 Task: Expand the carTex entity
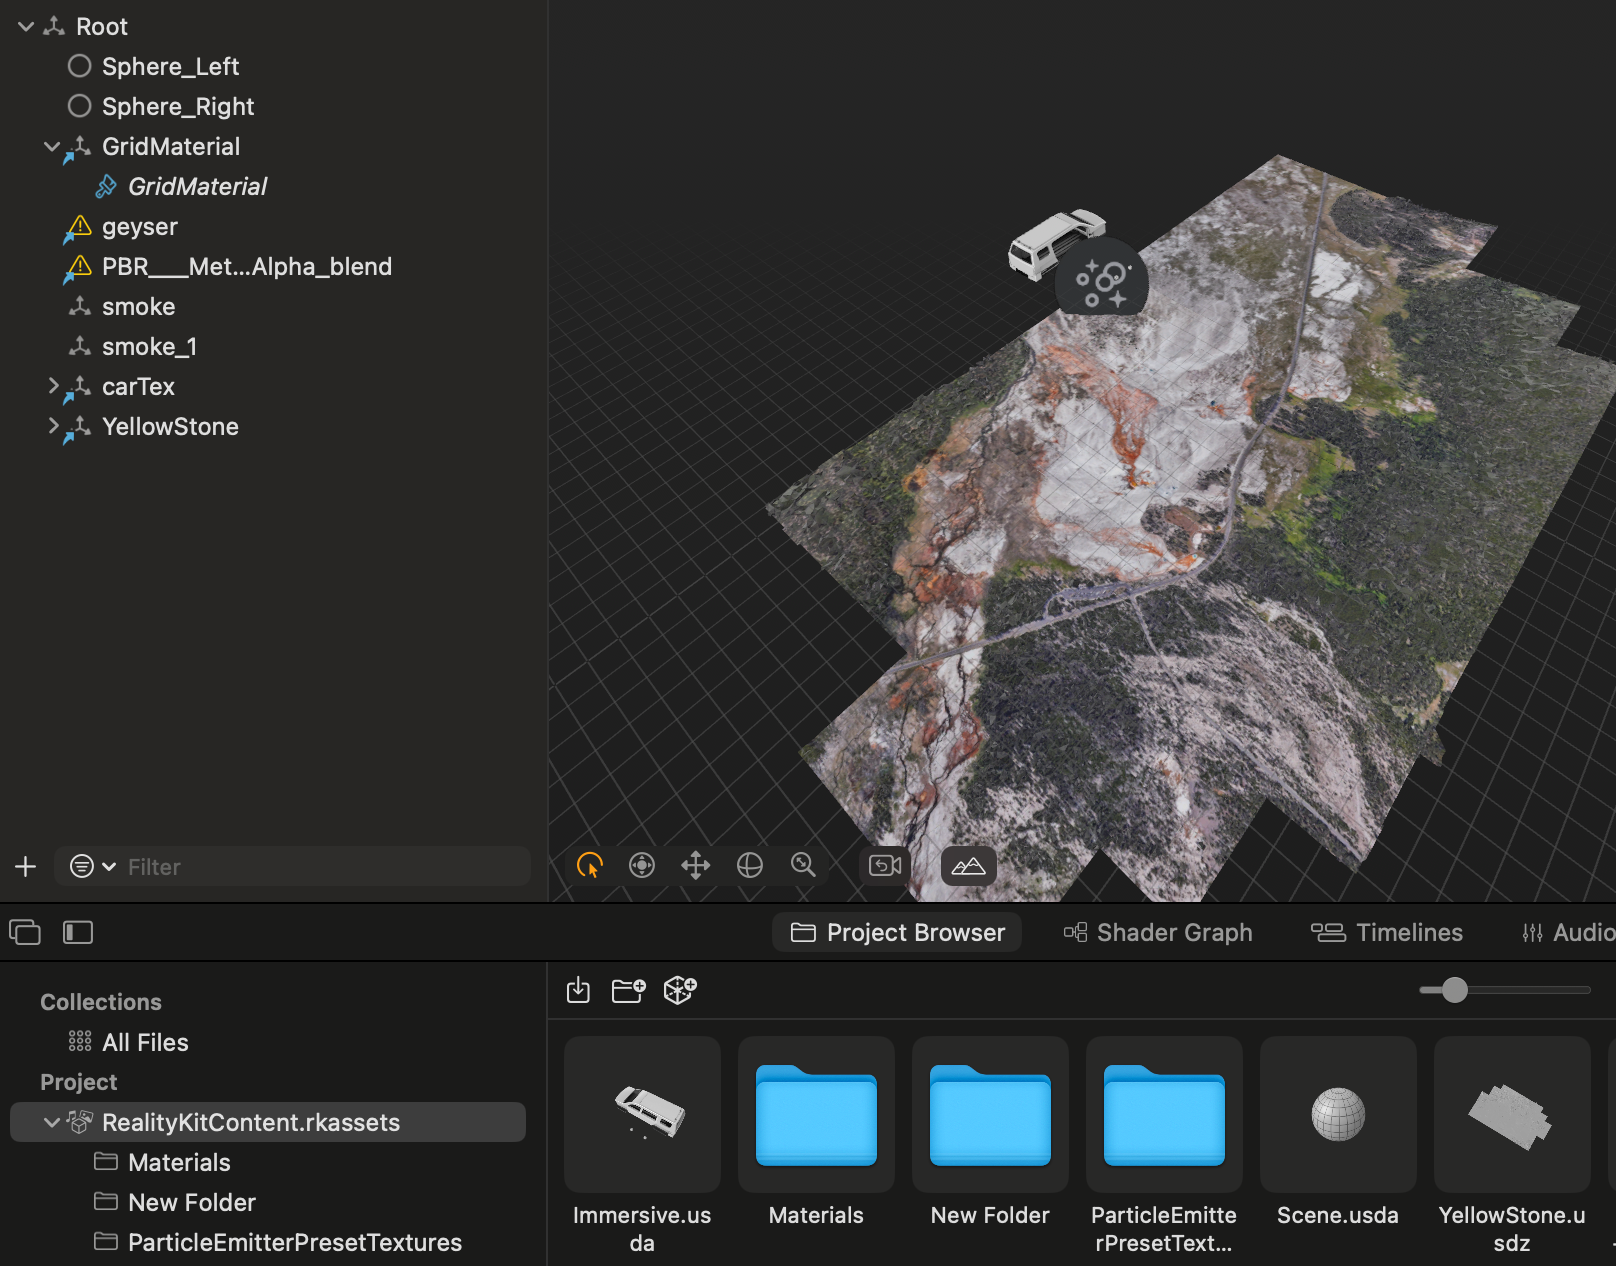[x=53, y=386]
